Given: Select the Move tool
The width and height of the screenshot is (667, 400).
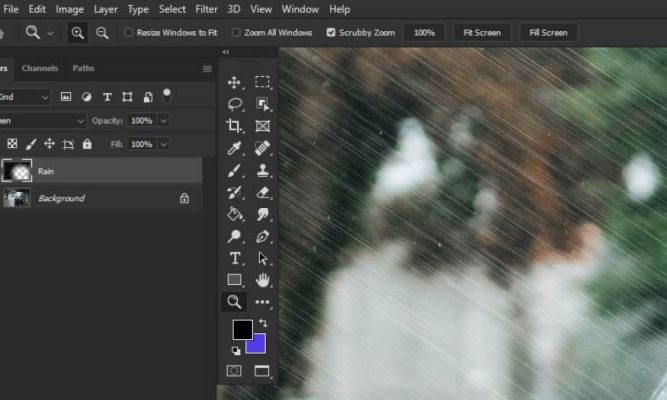Looking at the screenshot, I should pos(234,82).
